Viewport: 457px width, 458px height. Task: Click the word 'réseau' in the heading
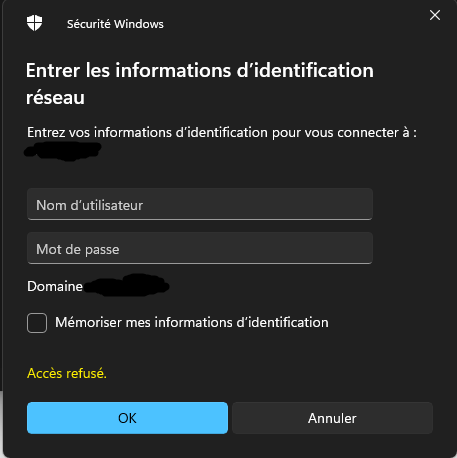[x=55, y=98]
